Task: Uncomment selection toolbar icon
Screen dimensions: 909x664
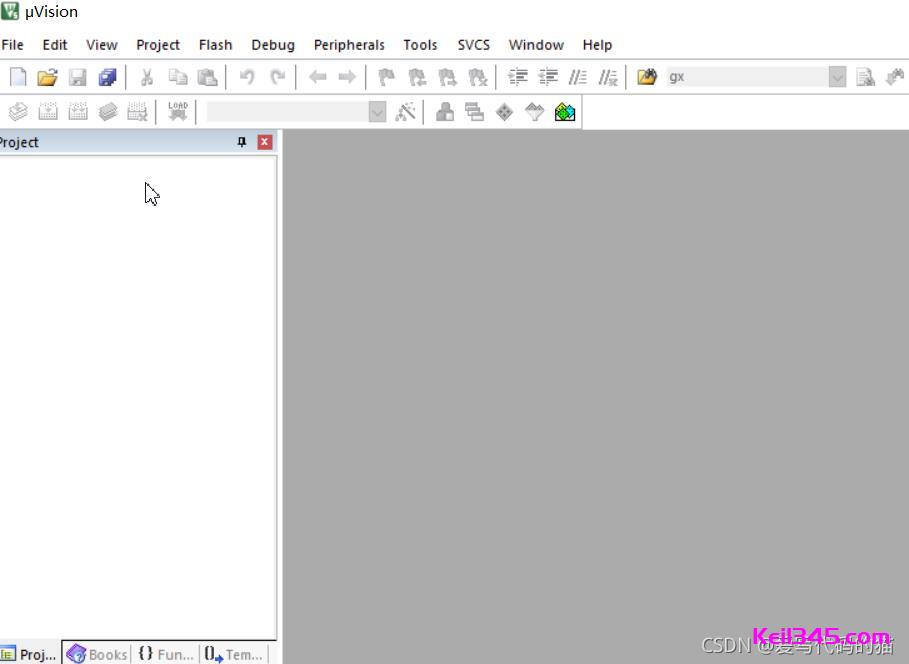Action: [608, 77]
